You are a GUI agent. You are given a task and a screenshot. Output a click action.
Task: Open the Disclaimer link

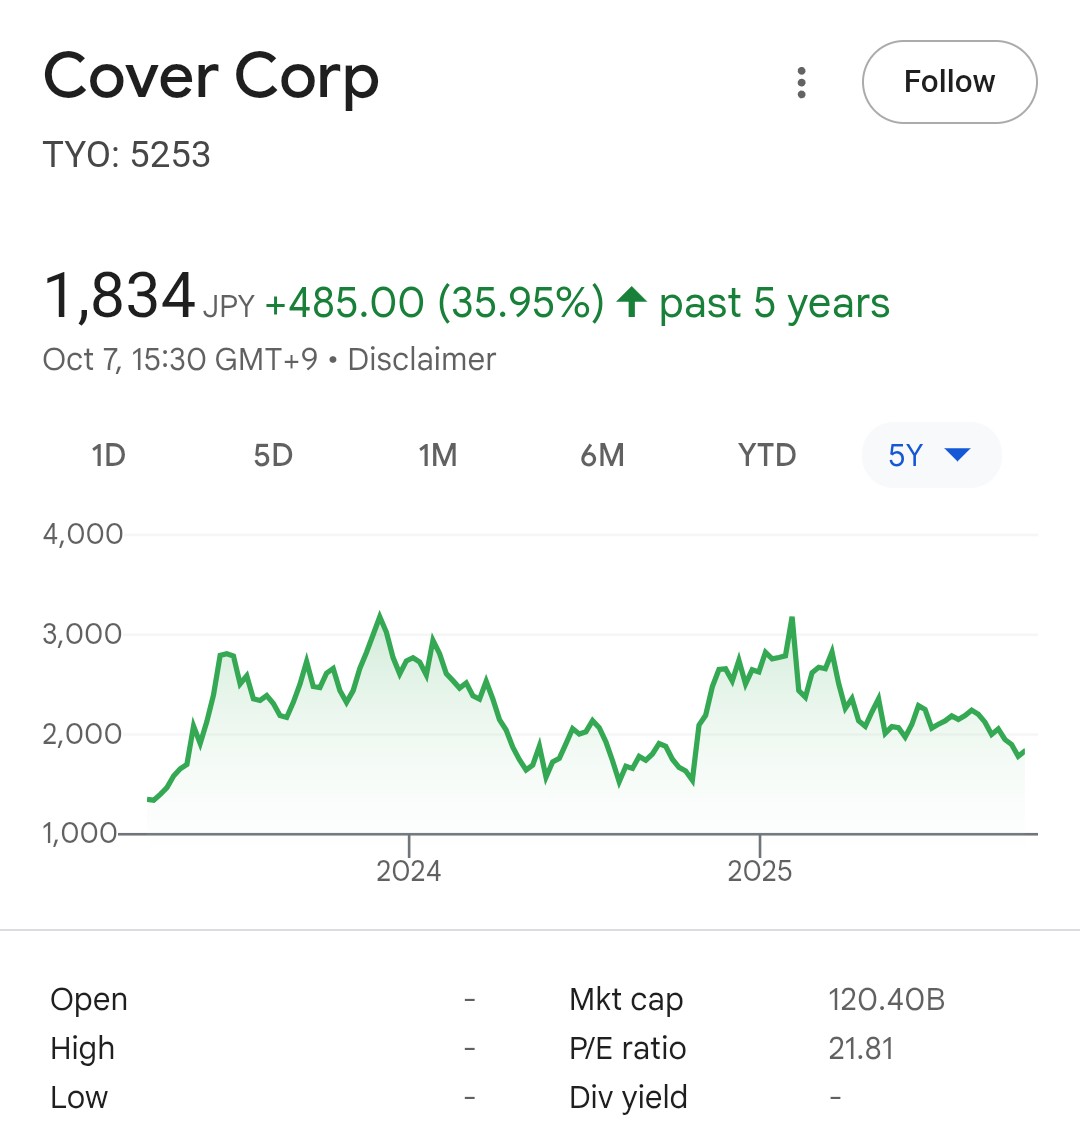(x=421, y=360)
